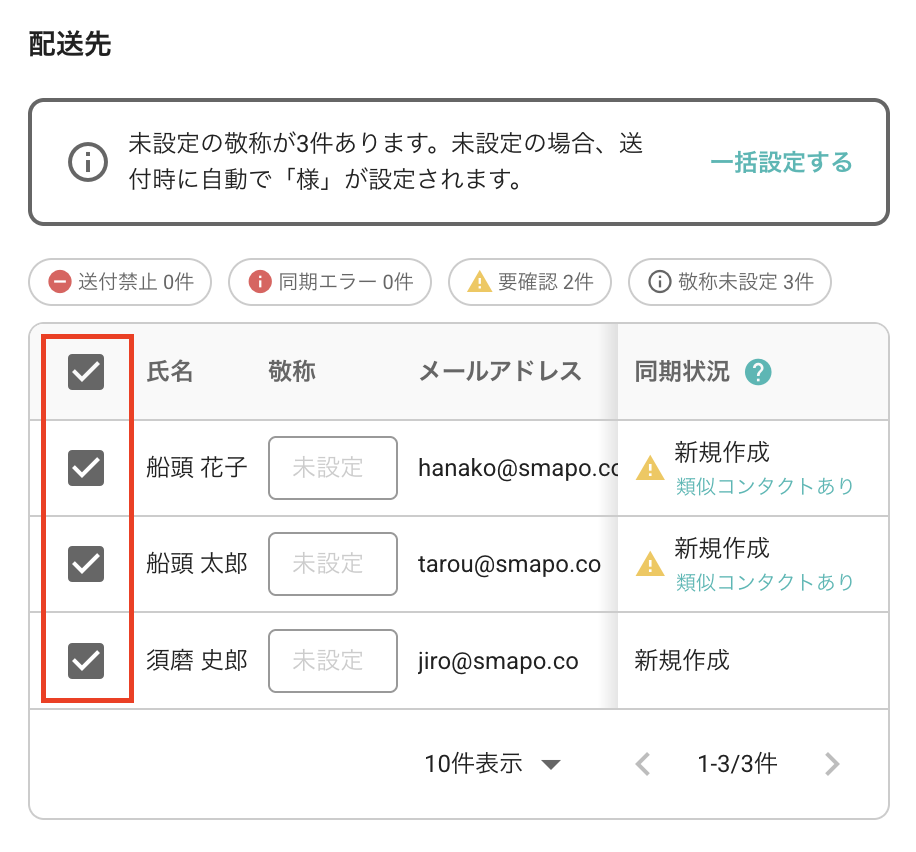Open the 同期状況 help question-mark icon
This screenshot has height=852, width=916.
point(758,372)
